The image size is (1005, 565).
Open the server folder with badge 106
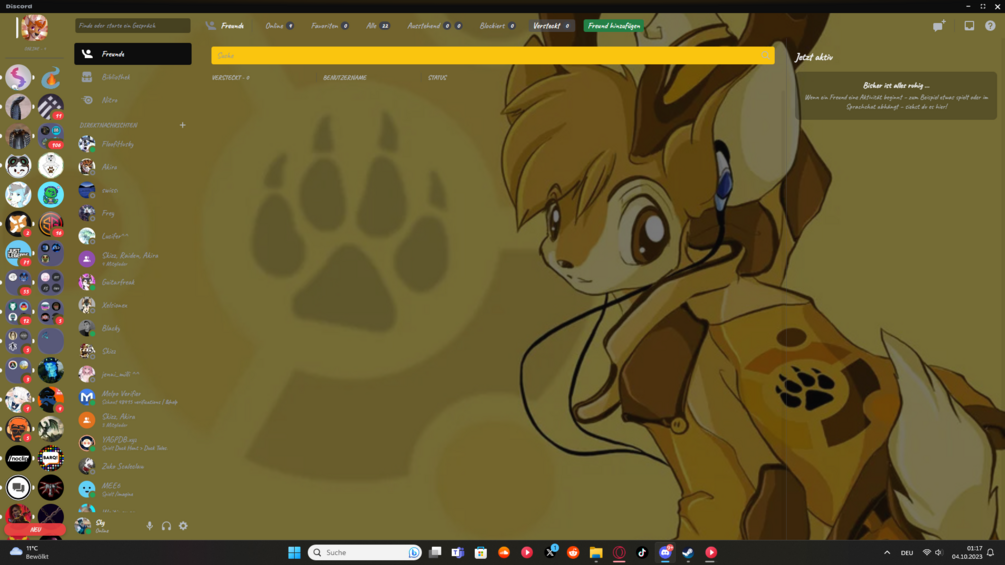(x=51, y=136)
